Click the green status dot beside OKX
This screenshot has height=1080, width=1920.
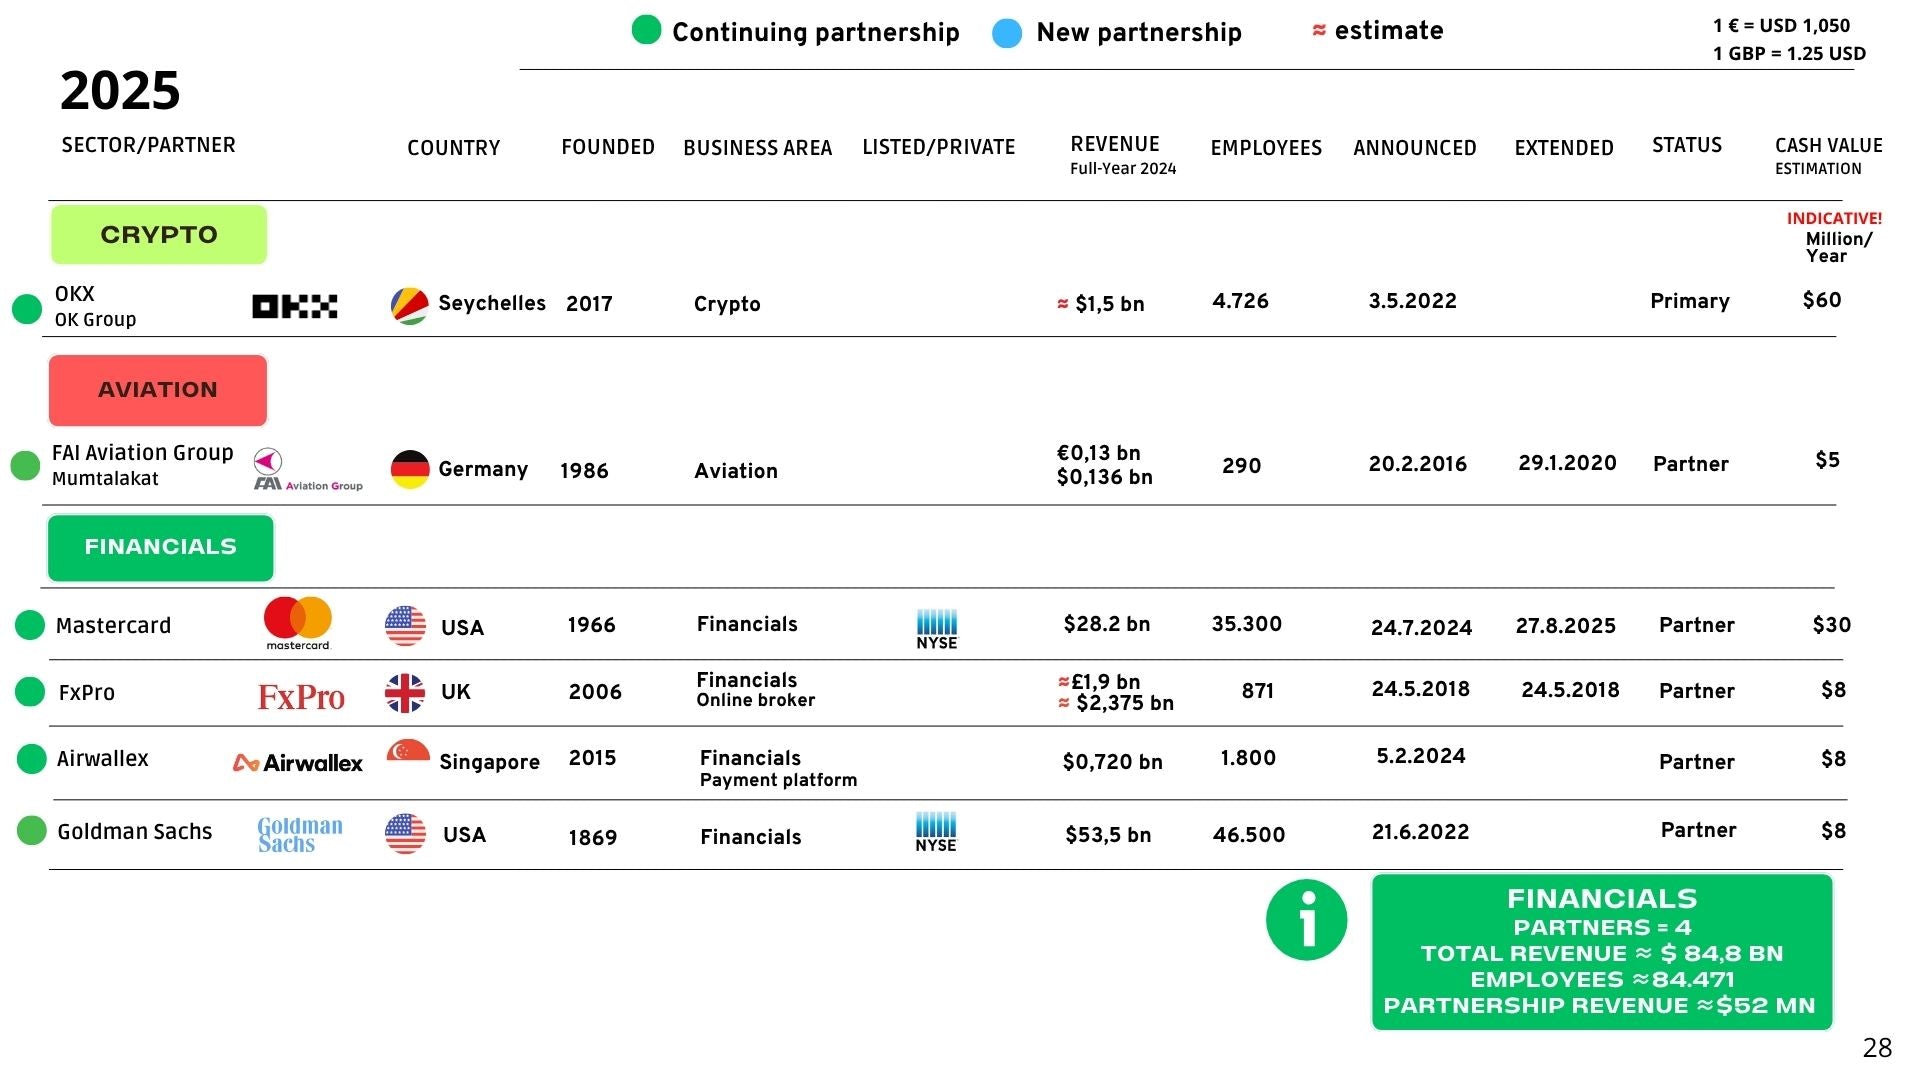click(26, 309)
